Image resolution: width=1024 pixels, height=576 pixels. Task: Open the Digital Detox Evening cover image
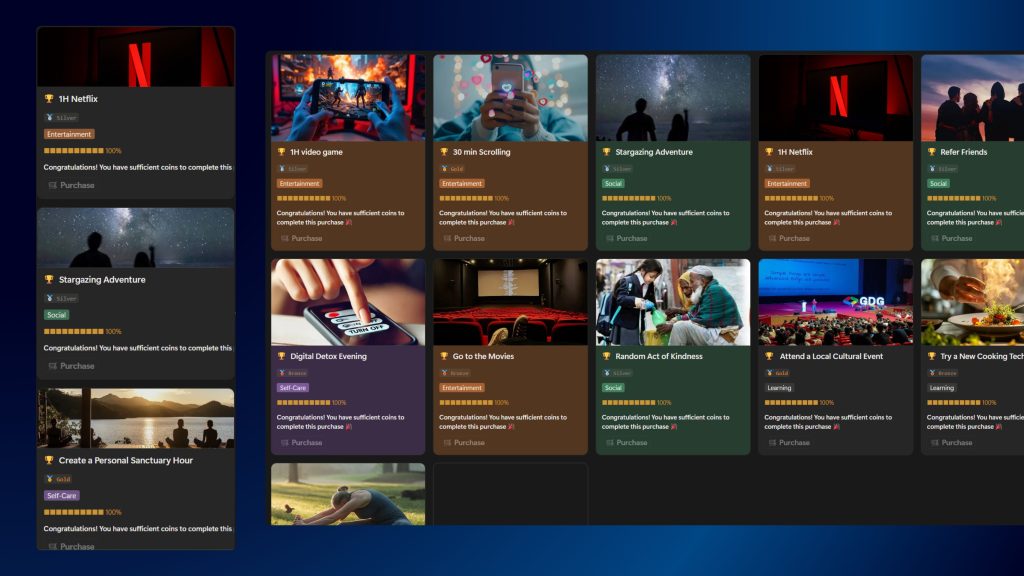pyautogui.click(x=348, y=302)
